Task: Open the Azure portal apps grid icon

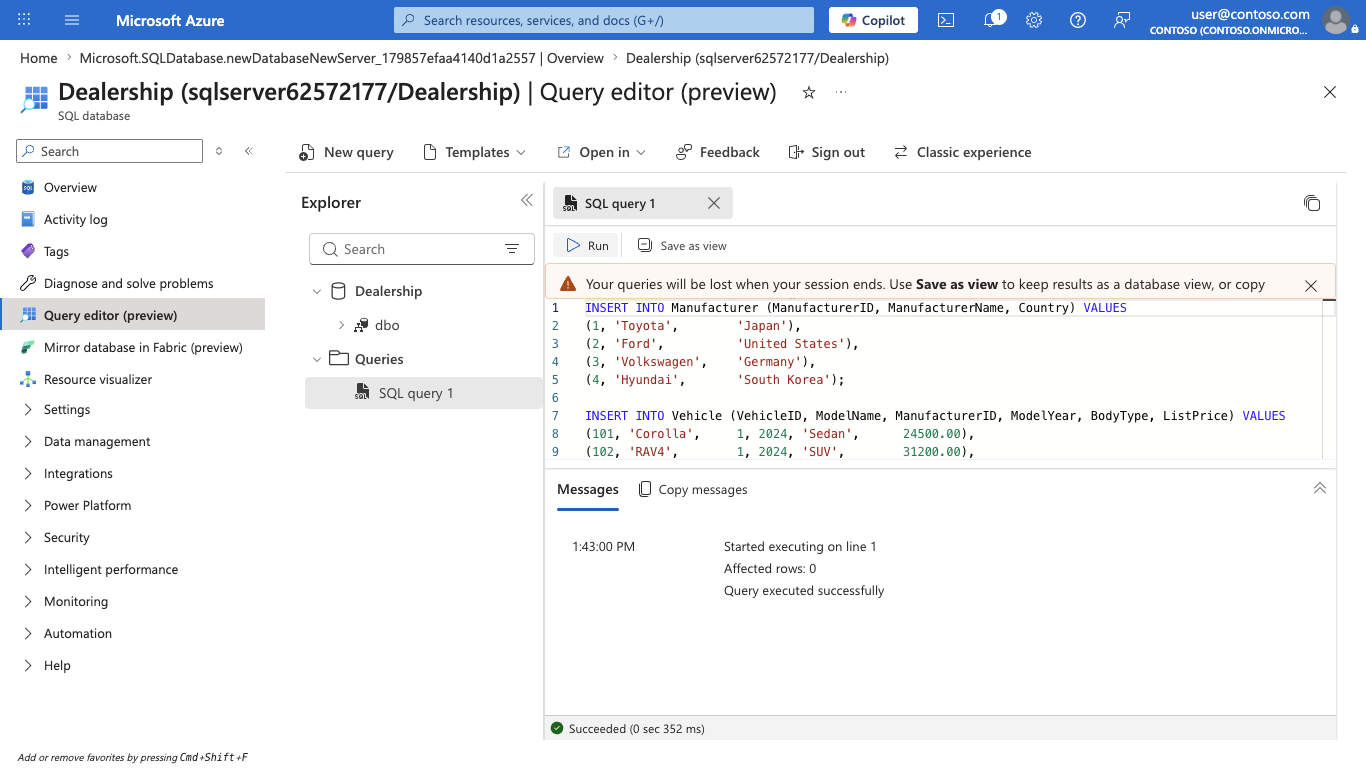Action: pyautogui.click(x=24, y=20)
